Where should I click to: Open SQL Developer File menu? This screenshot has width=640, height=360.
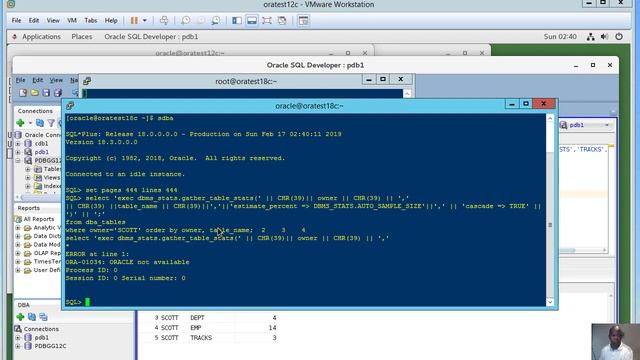tap(20, 80)
